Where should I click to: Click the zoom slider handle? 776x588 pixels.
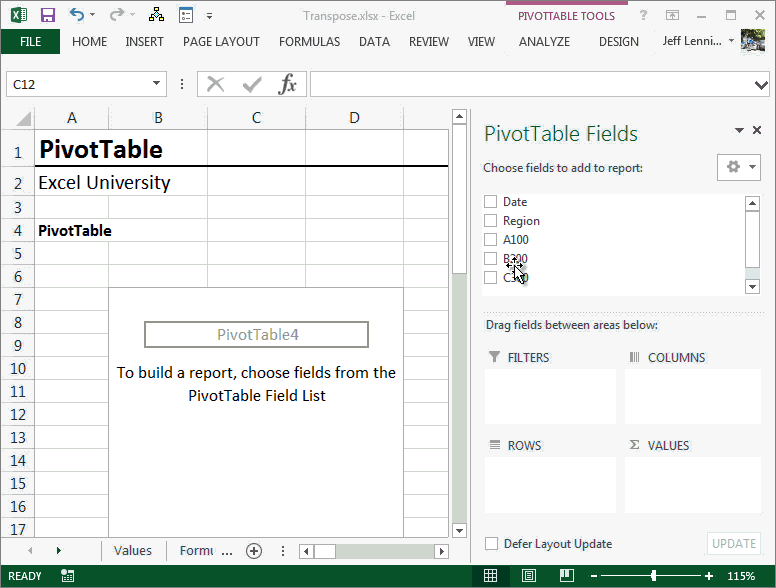(654, 576)
